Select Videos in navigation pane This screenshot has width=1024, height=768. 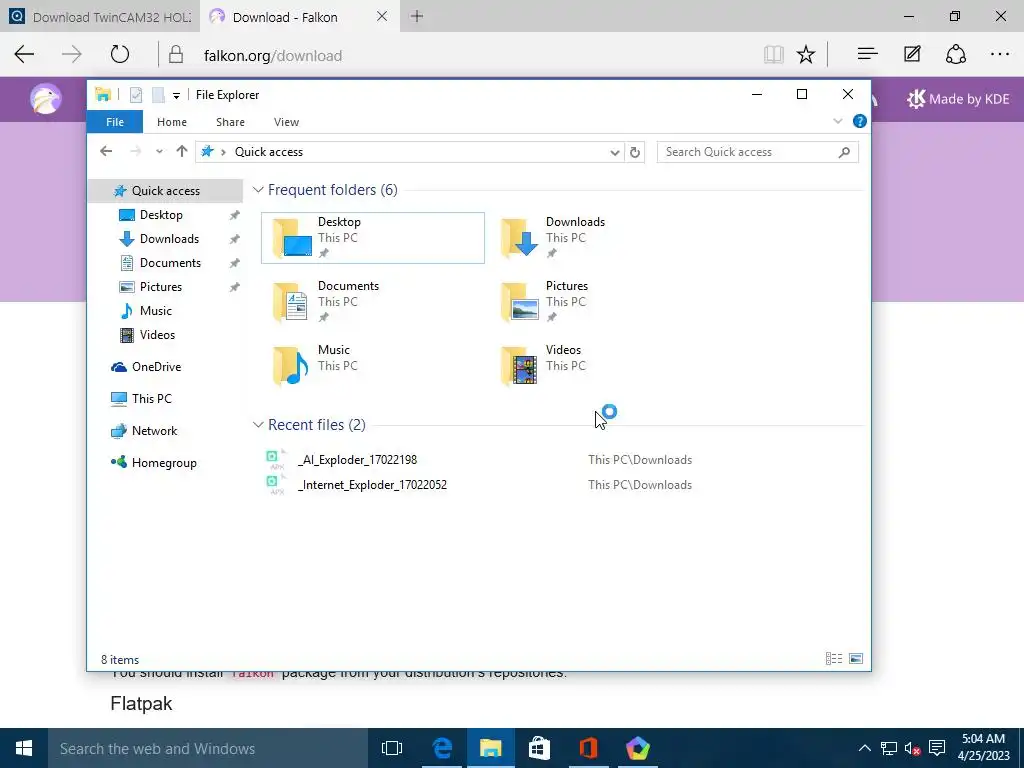(157, 335)
